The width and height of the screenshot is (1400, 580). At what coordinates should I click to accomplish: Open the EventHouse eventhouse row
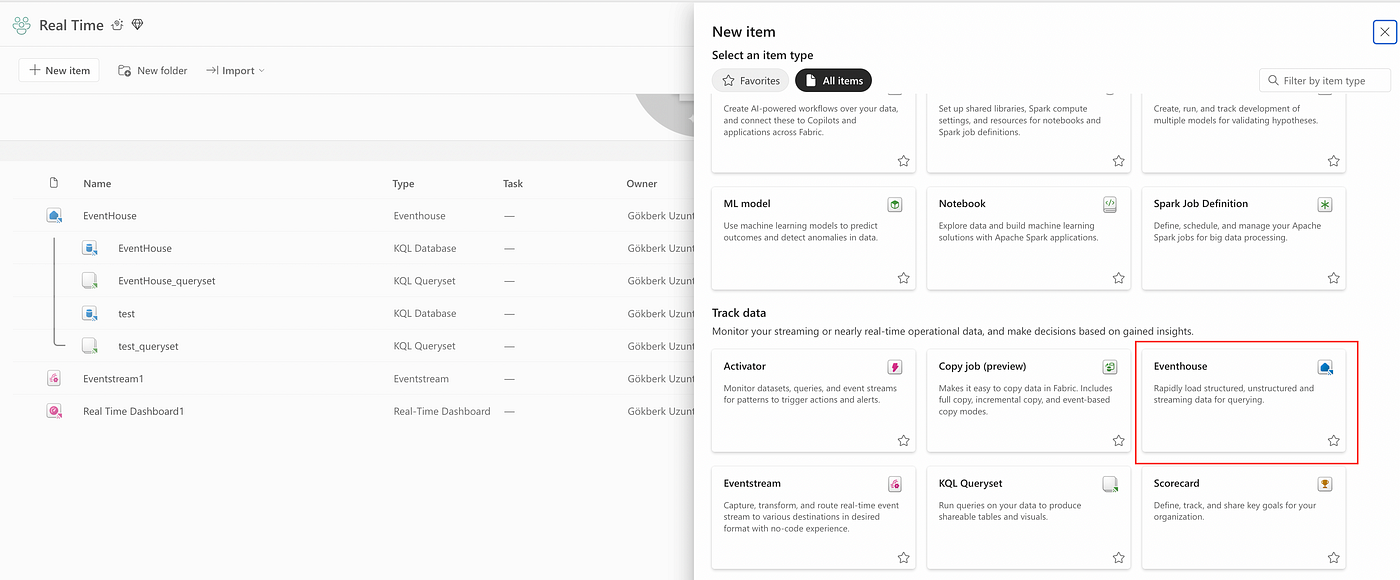110,216
